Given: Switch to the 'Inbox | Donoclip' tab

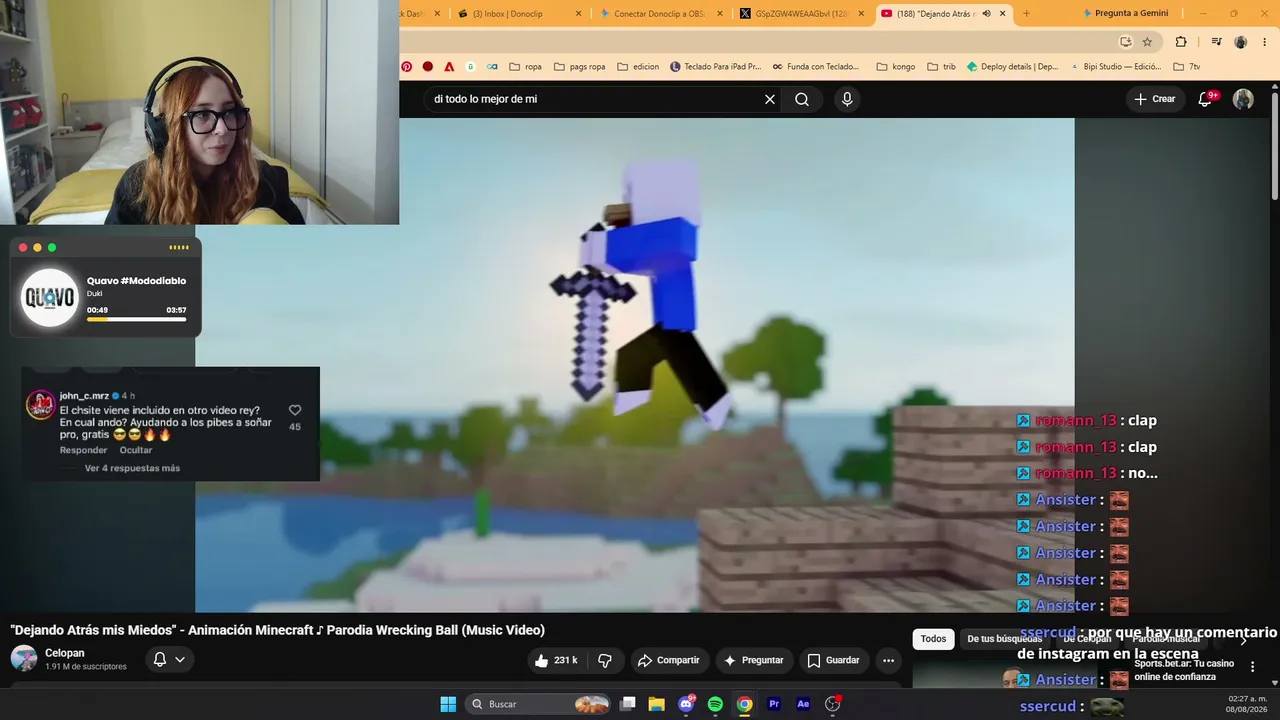Looking at the screenshot, I should click(x=517, y=14).
